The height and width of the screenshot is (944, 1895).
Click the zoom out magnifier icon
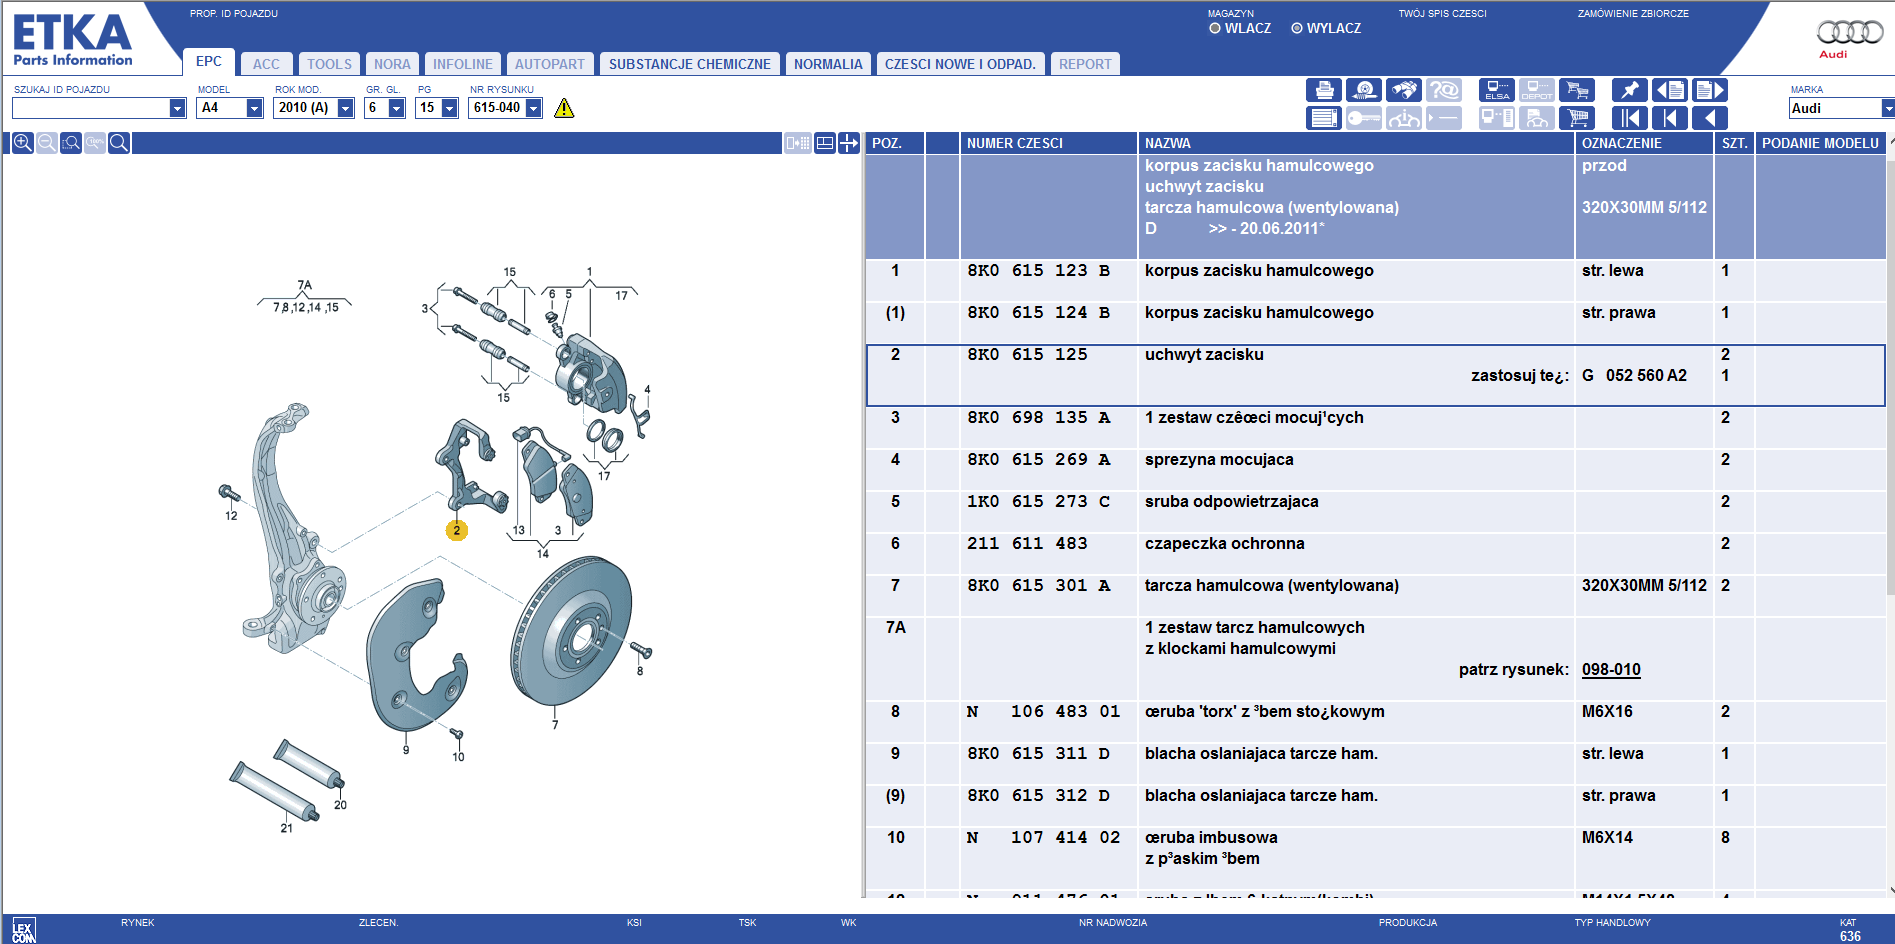[47, 143]
